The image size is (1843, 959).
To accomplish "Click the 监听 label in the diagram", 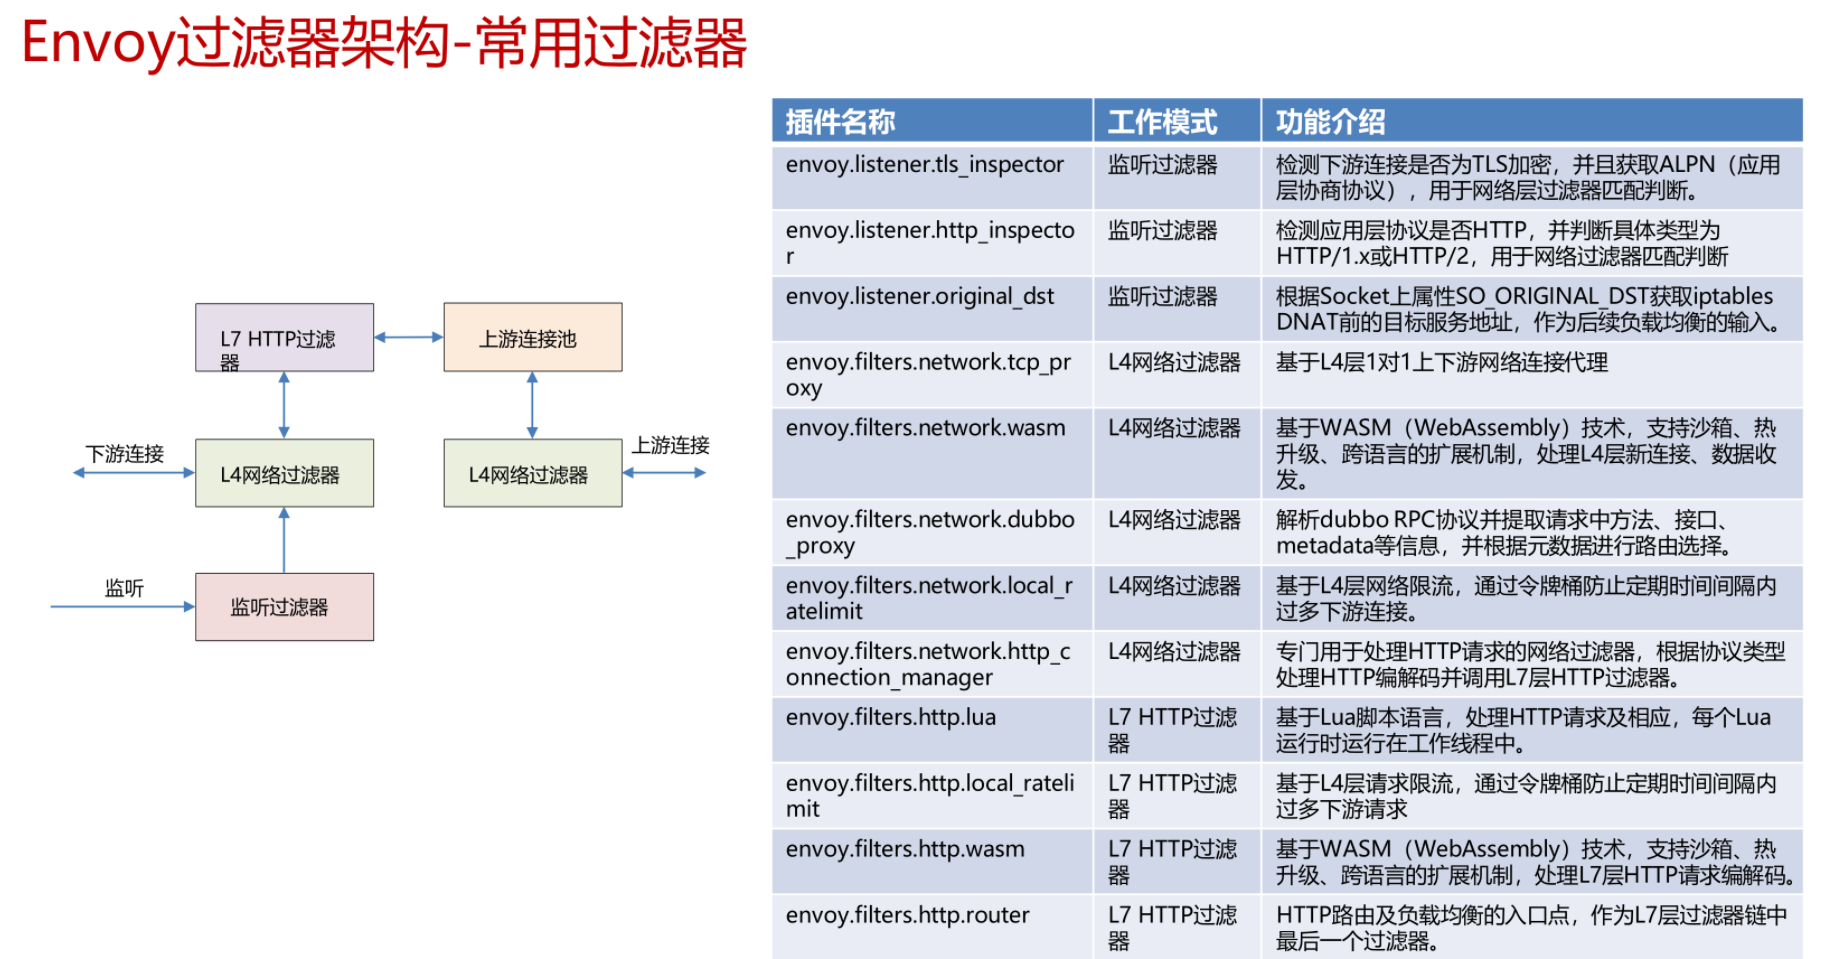I will pyautogui.click(x=124, y=588).
